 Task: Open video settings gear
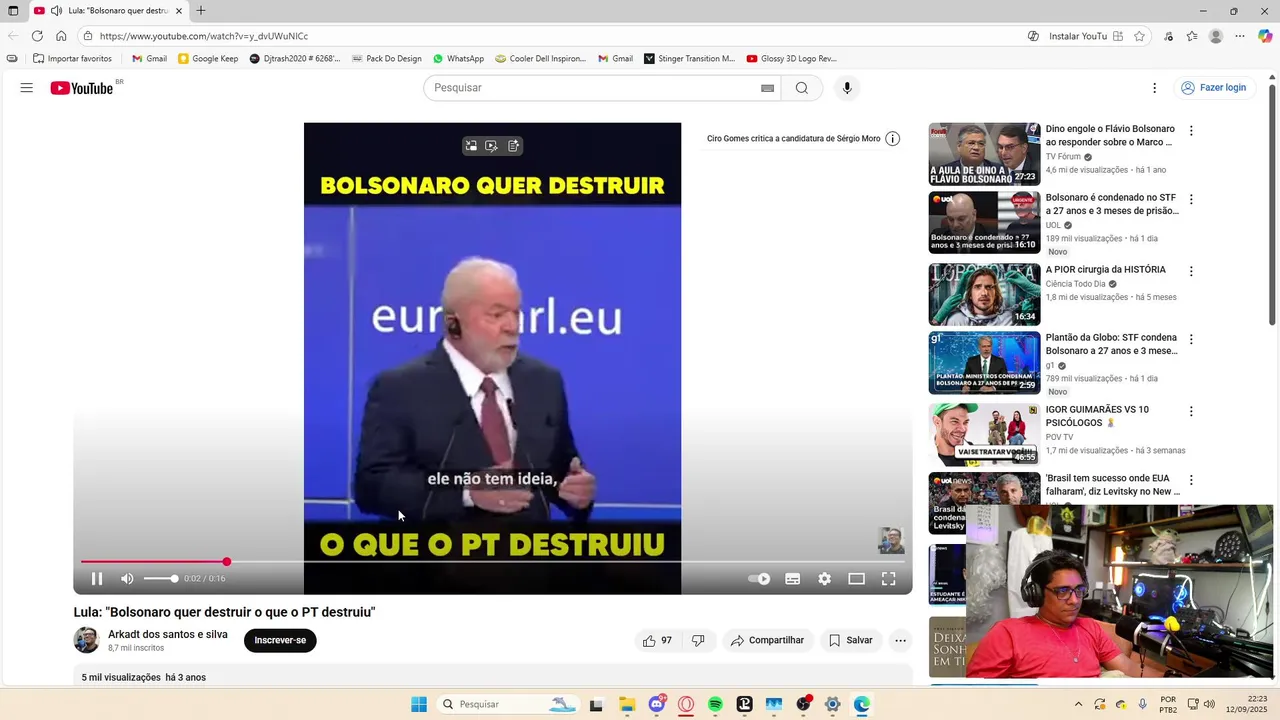pyautogui.click(x=824, y=579)
